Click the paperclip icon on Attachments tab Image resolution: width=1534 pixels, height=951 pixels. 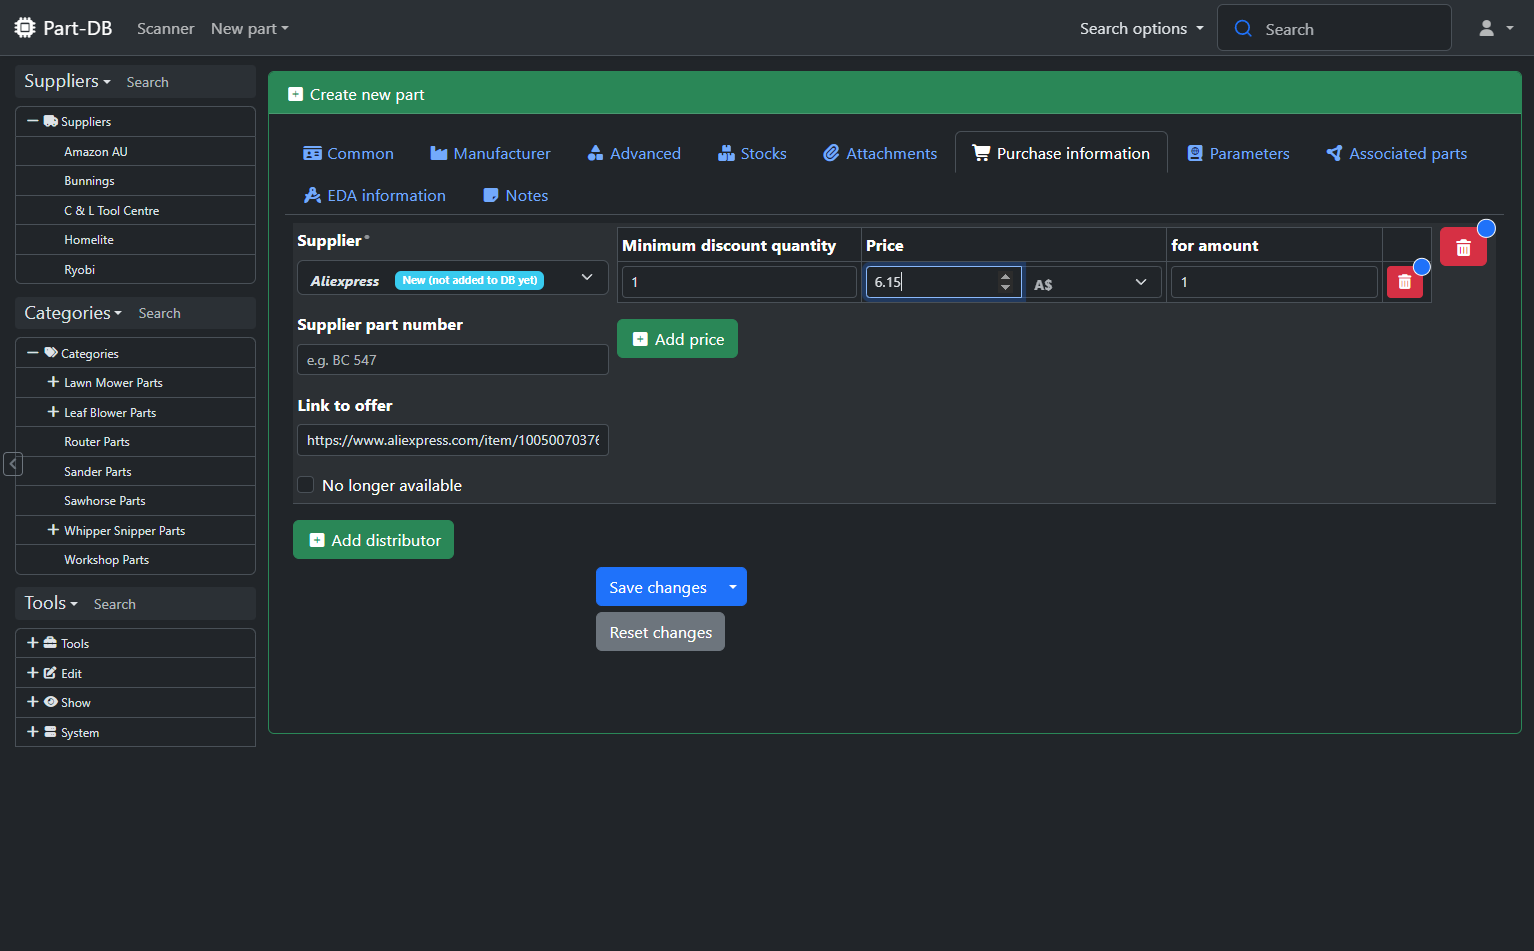pyautogui.click(x=831, y=153)
